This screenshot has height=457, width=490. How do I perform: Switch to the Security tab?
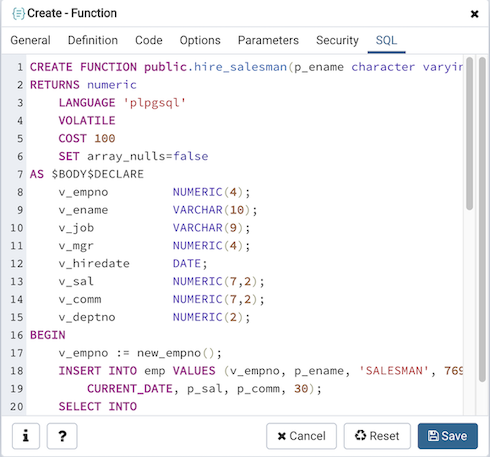[x=337, y=40]
